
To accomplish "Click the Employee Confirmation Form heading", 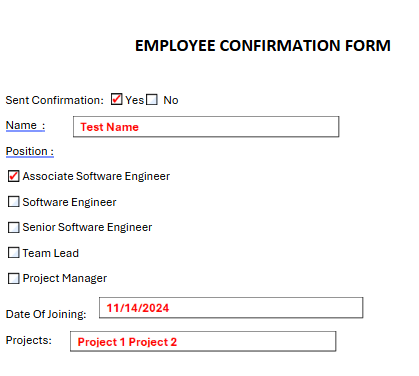I will tap(263, 46).
